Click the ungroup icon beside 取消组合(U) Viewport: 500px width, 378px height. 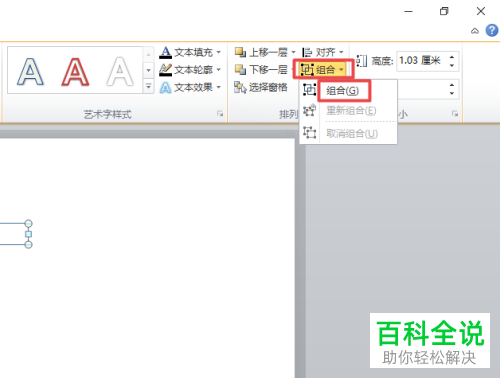pyautogui.click(x=309, y=133)
